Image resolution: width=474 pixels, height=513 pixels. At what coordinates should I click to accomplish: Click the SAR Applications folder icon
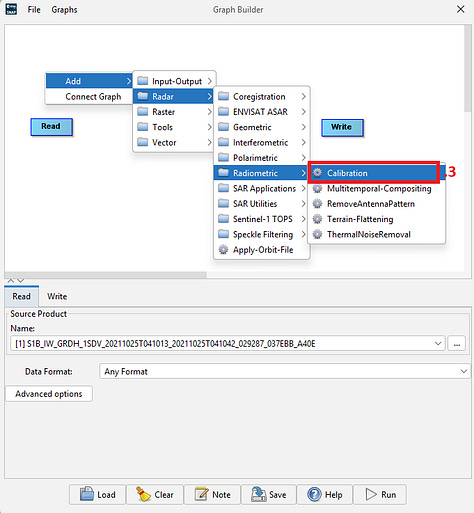click(223, 188)
